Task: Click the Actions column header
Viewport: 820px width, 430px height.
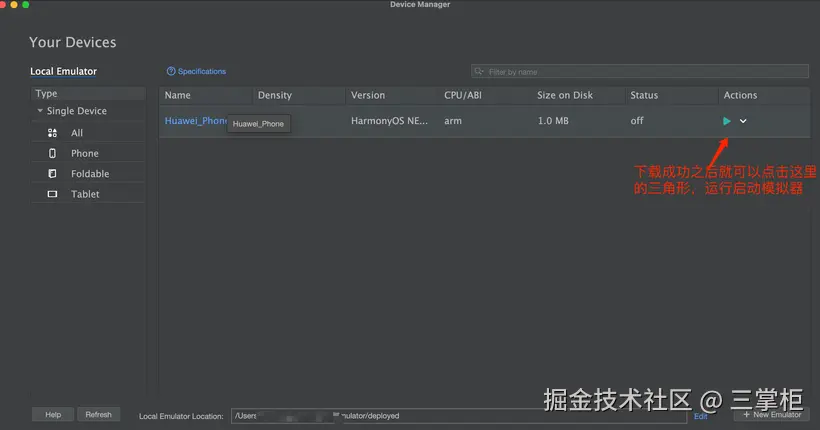Action: point(764,95)
